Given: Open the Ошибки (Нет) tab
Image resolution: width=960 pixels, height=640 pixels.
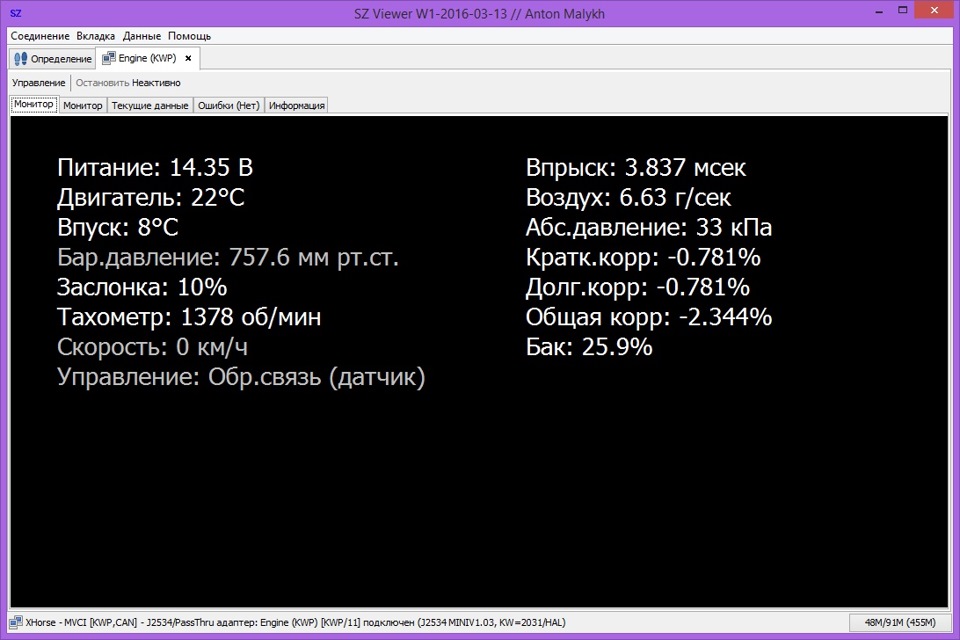Looking at the screenshot, I should tap(228, 105).
